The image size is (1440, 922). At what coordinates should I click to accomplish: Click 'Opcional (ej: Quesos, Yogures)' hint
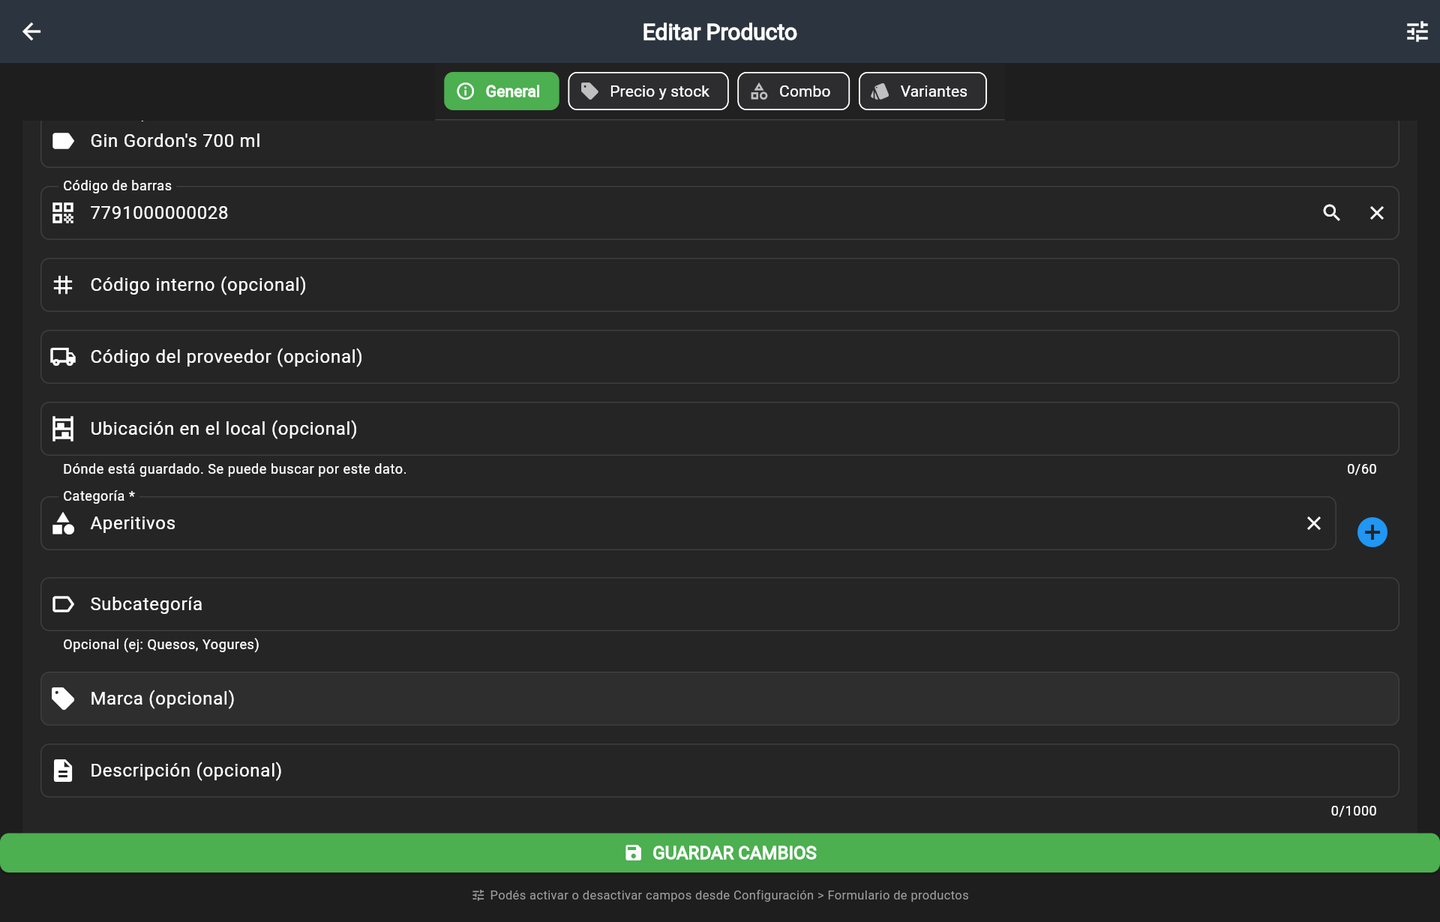161,644
